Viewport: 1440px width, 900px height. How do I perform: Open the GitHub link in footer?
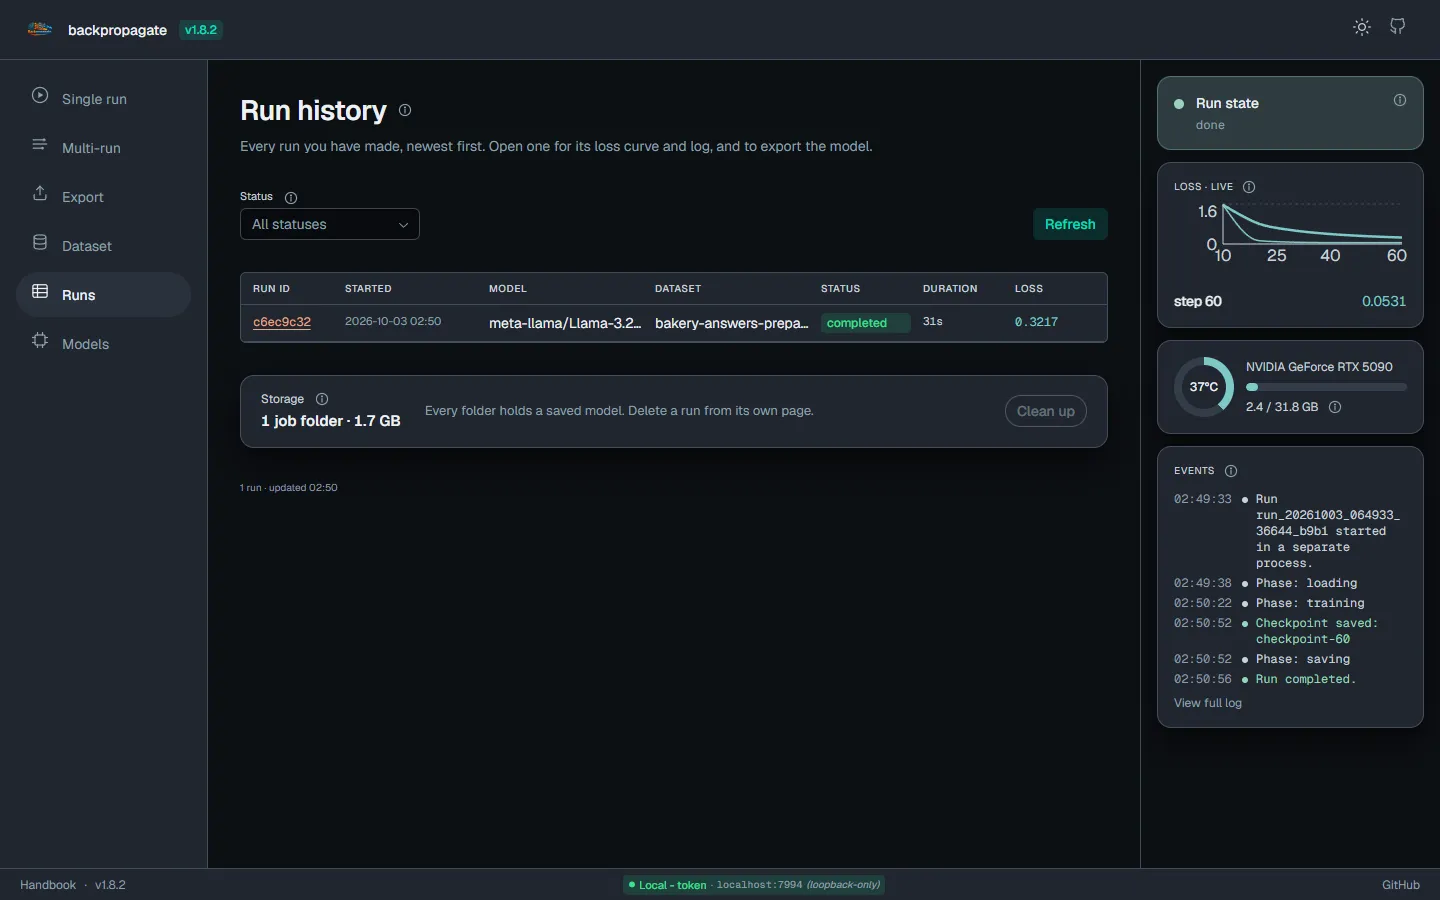click(x=1400, y=885)
